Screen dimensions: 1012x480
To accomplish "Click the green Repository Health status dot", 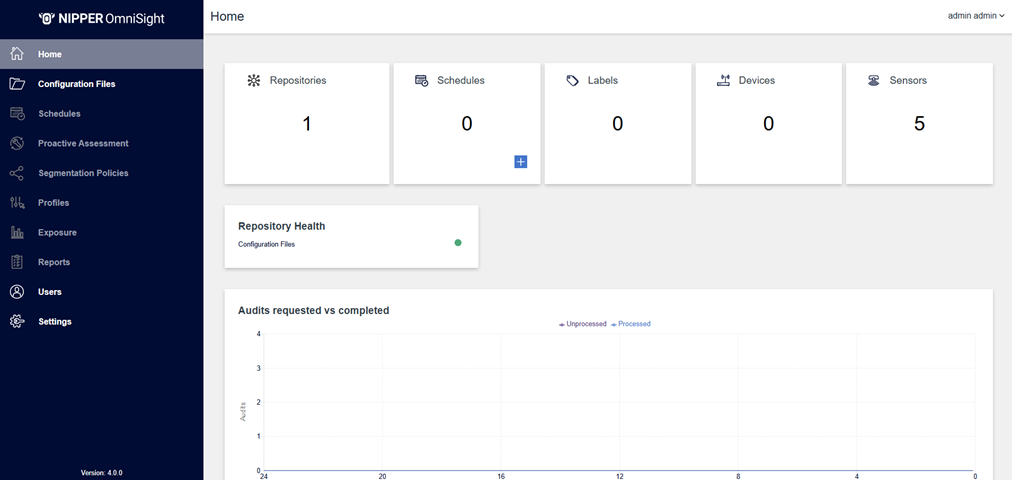I will (x=458, y=242).
